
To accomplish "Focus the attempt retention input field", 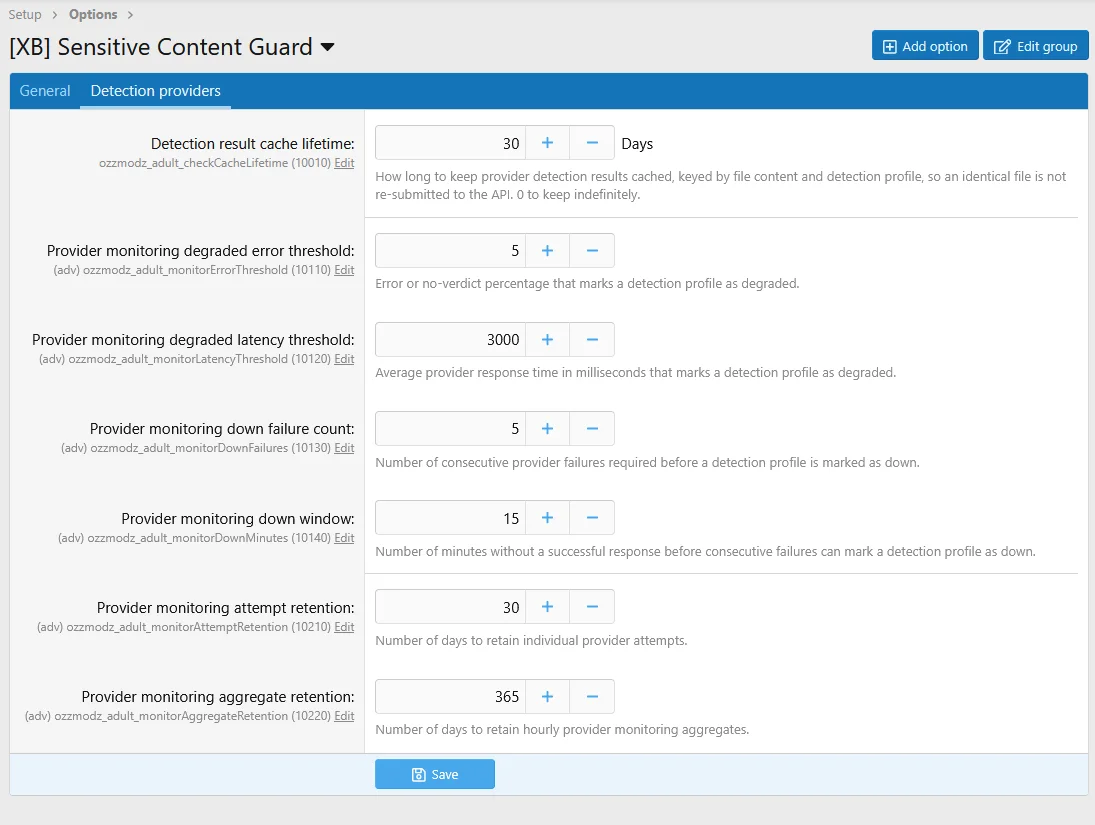I will point(450,607).
